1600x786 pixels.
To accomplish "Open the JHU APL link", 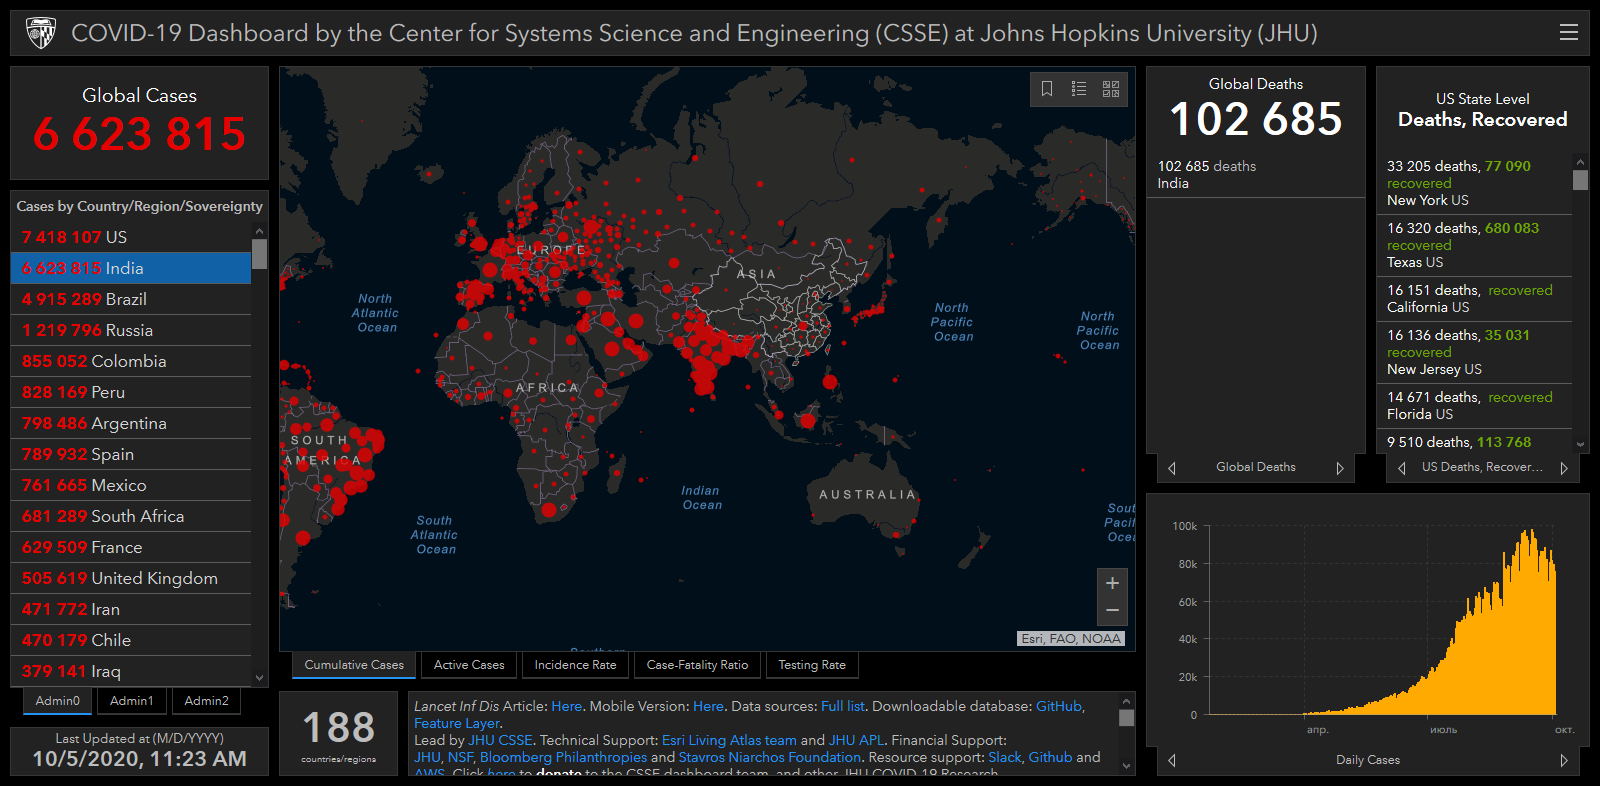I will pos(856,740).
